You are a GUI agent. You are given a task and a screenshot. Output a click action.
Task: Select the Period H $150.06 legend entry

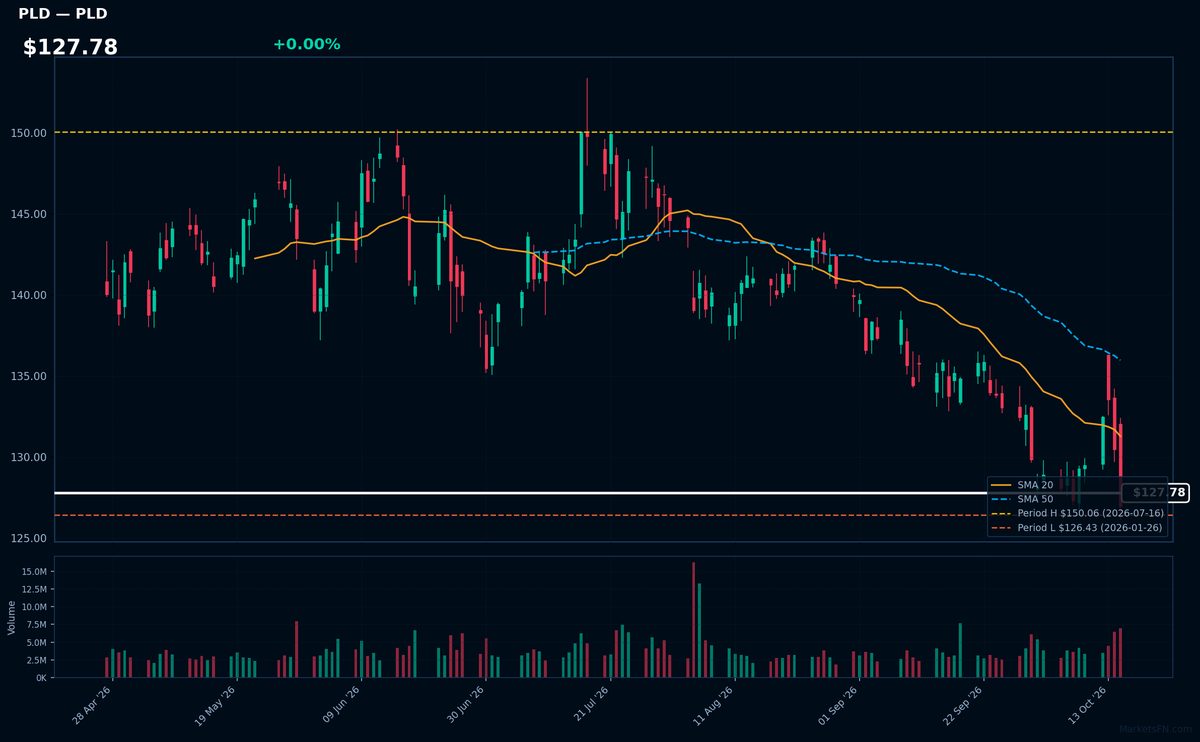(x=1077, y=513)
